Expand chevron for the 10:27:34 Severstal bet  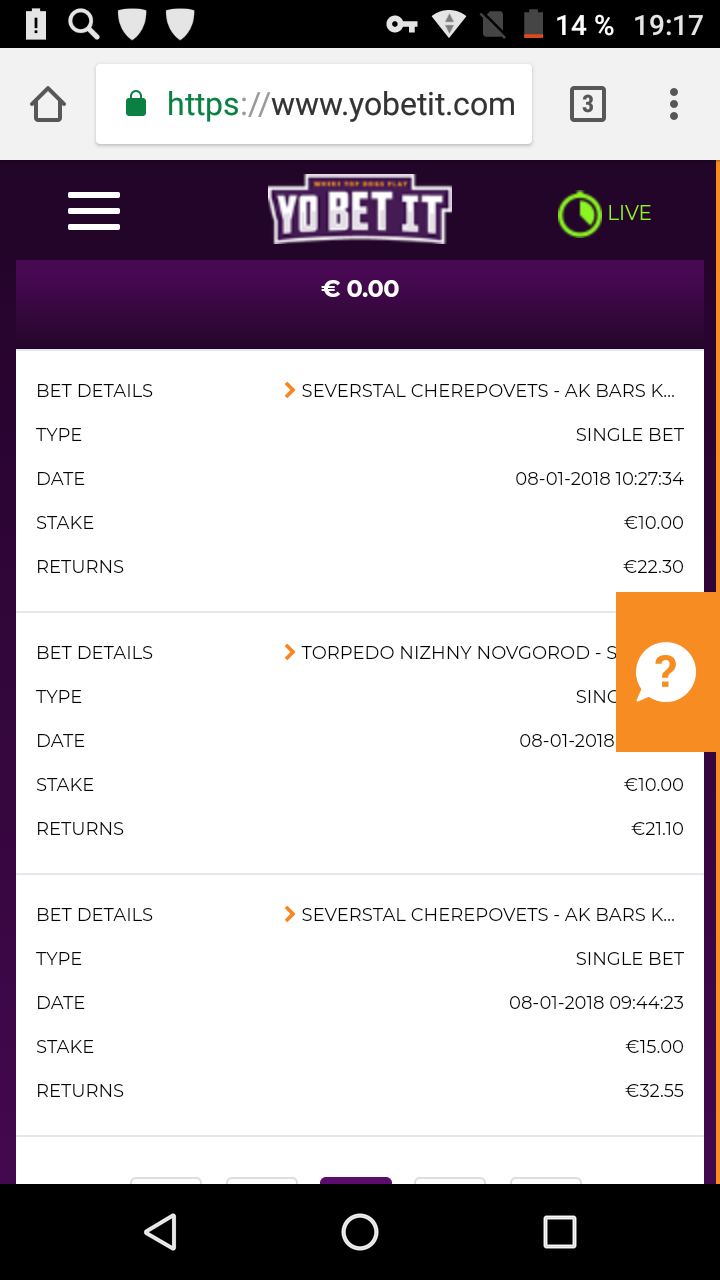290,390
